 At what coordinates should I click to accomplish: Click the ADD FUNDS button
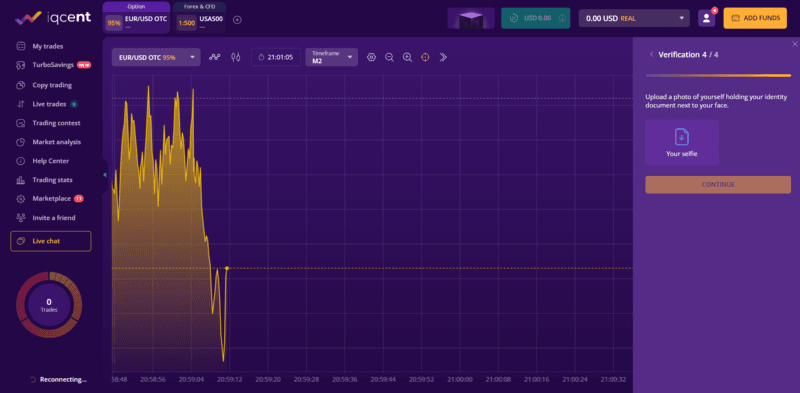tap(755, 18)
